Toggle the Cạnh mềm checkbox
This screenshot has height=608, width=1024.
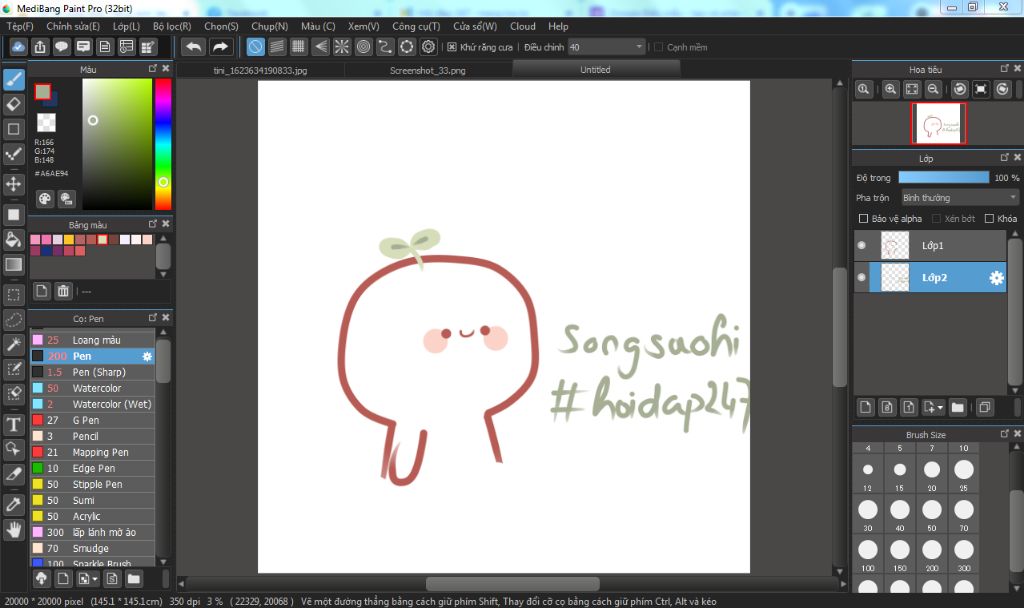pos(658,47)
